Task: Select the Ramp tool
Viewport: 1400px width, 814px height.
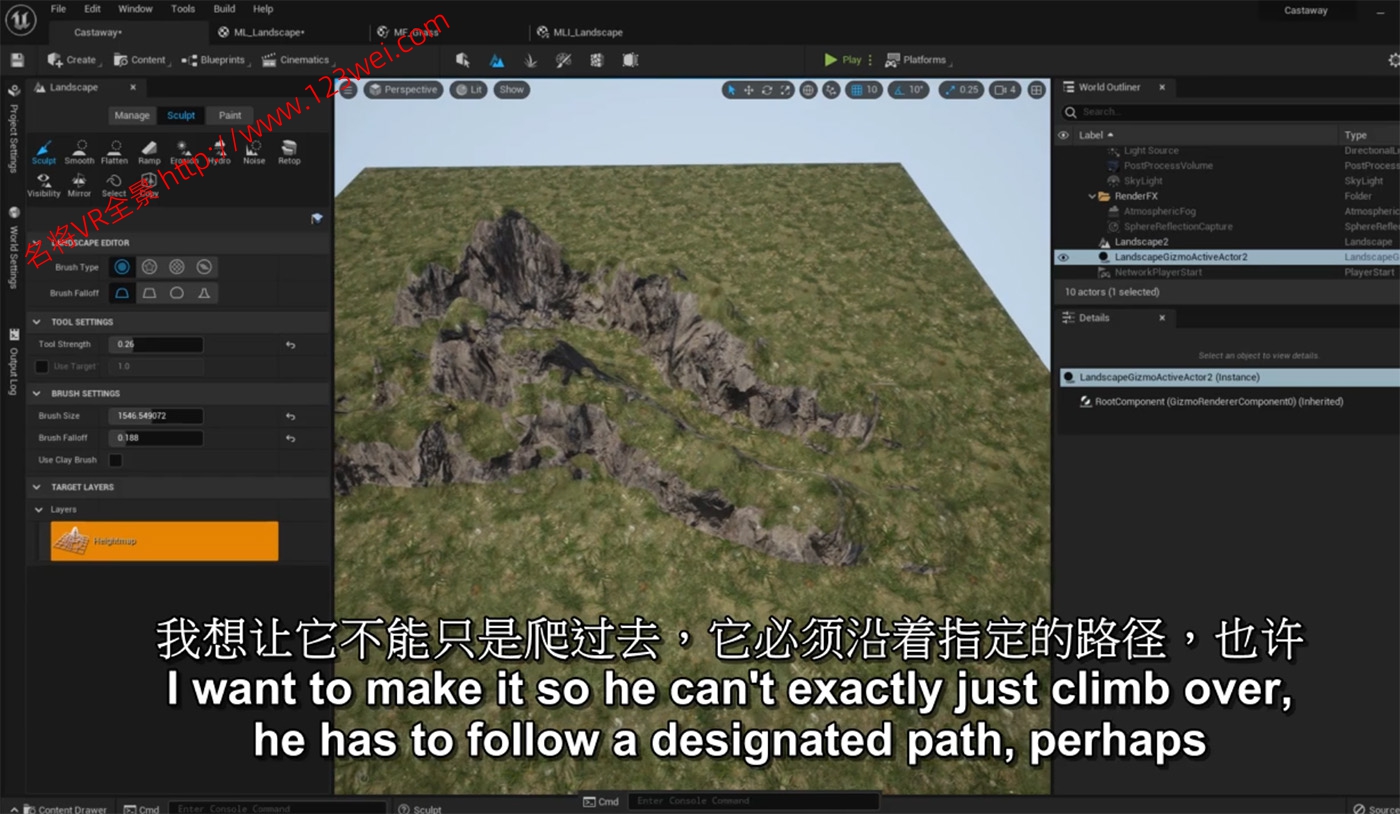Action: coord(149,151)
